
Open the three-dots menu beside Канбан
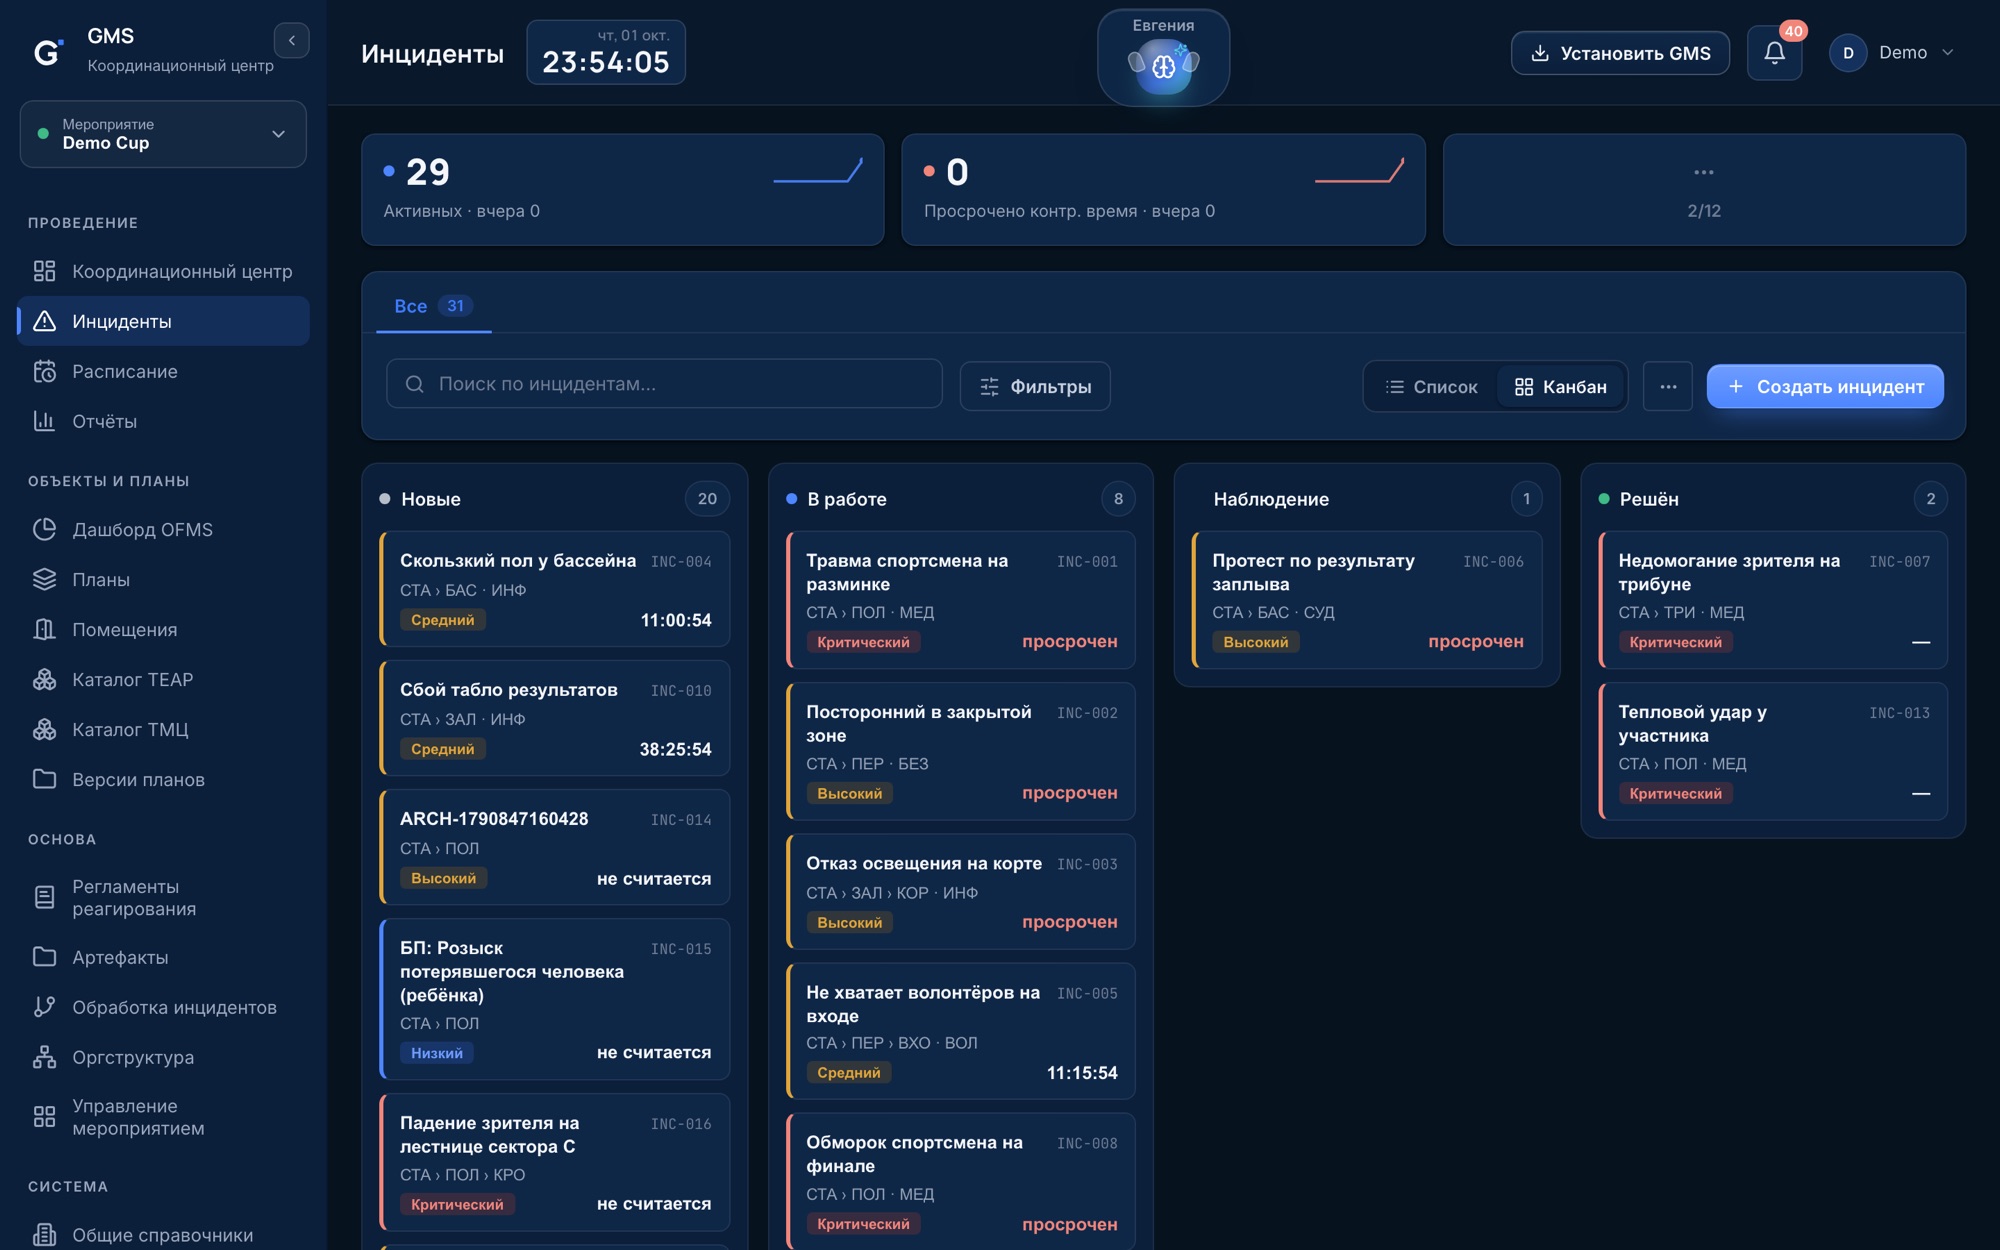1668,387
